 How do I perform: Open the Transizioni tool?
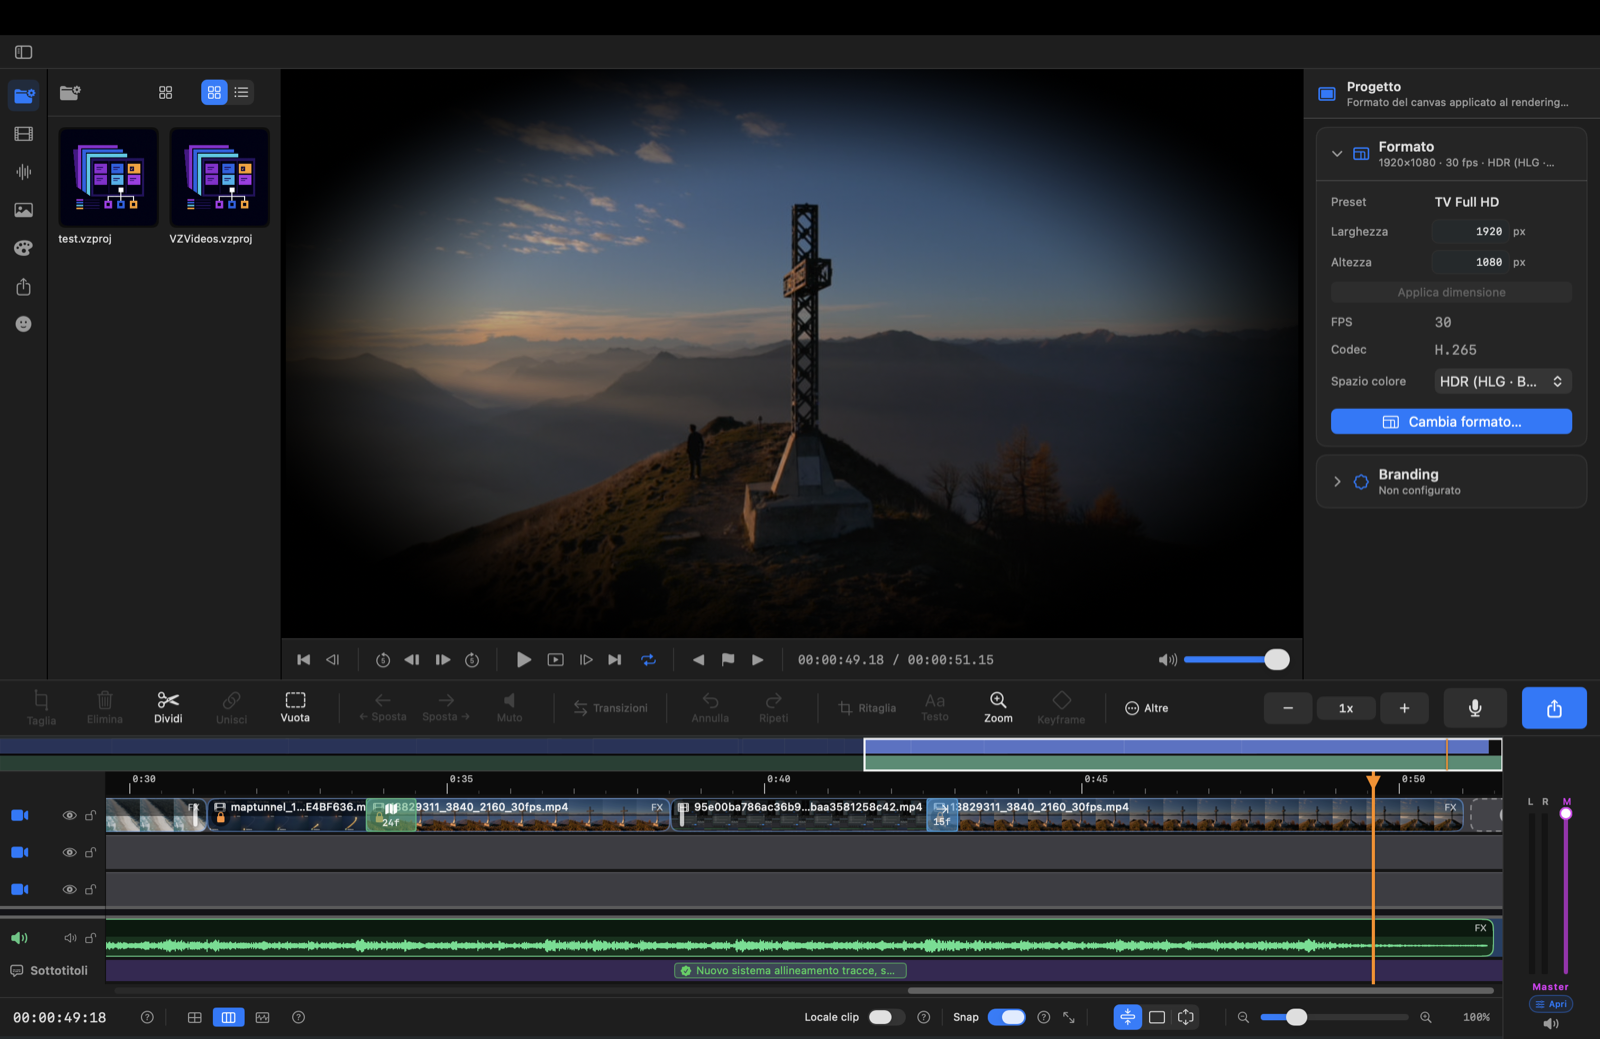point(610,708)
